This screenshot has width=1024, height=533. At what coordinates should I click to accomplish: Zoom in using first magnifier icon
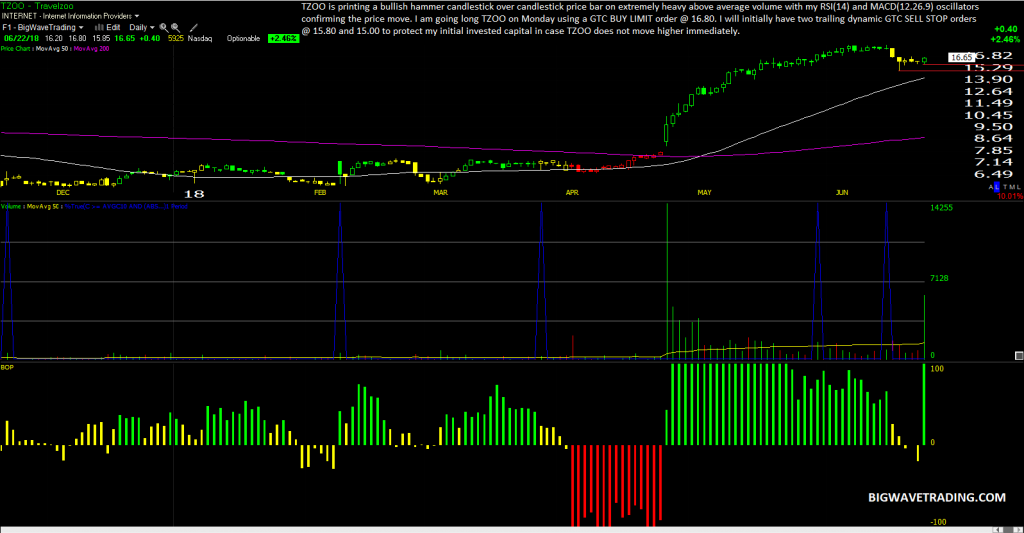click(x=164, y=27)
